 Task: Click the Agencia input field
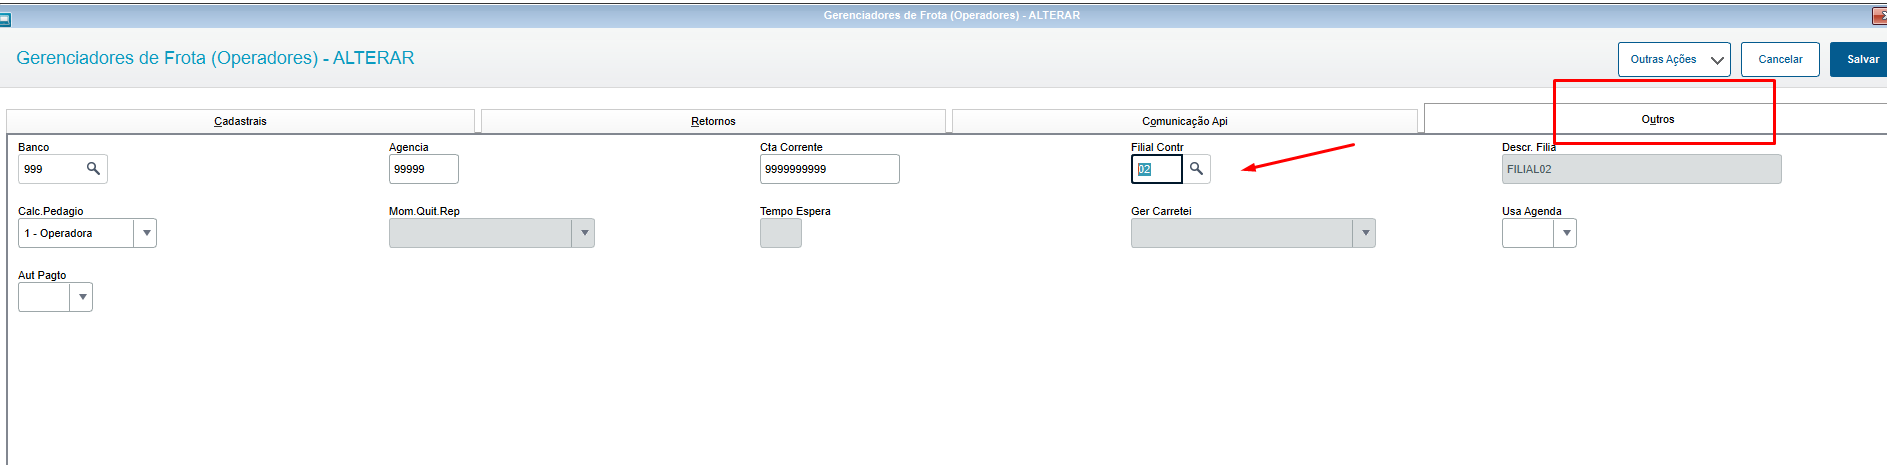pyautogui.click(x=424, y=169)
